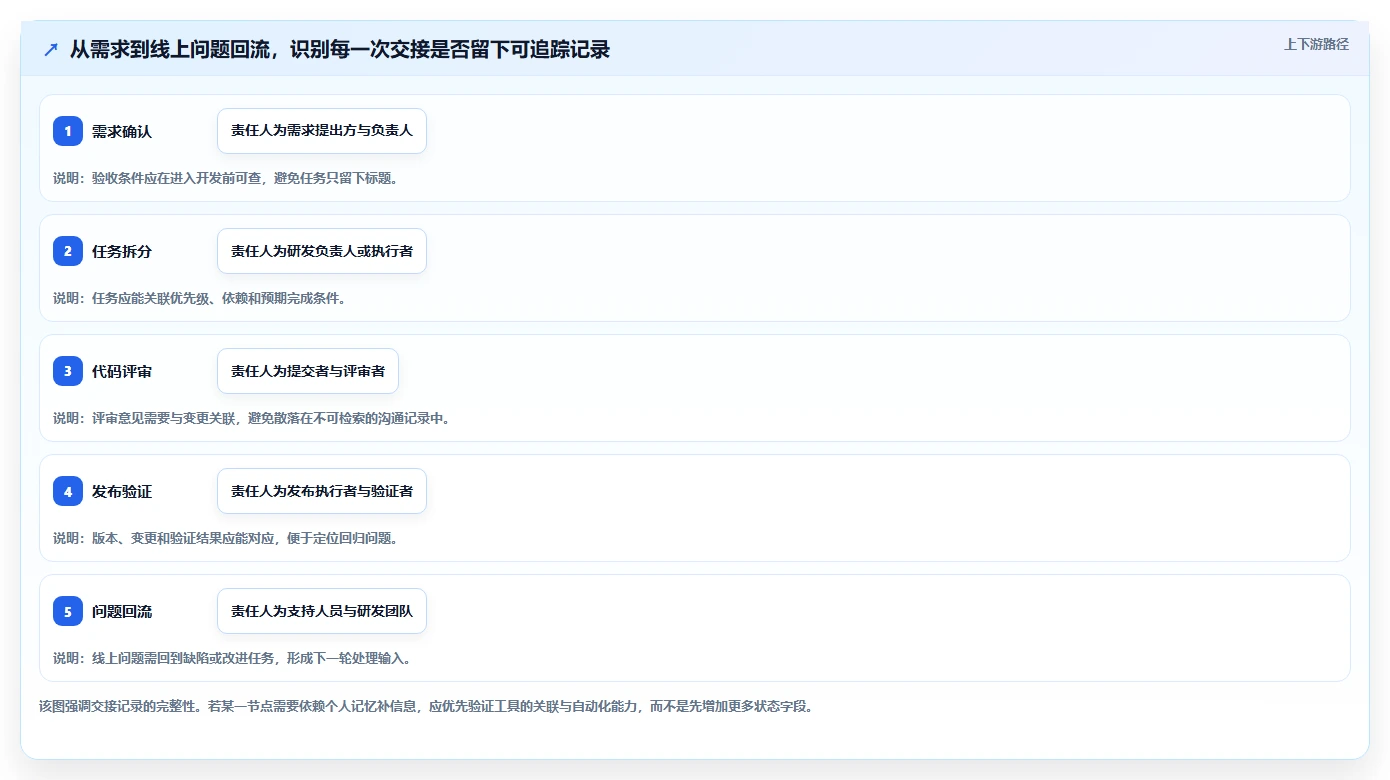Select the 需求确认 step title

click(x=122, y=131)
